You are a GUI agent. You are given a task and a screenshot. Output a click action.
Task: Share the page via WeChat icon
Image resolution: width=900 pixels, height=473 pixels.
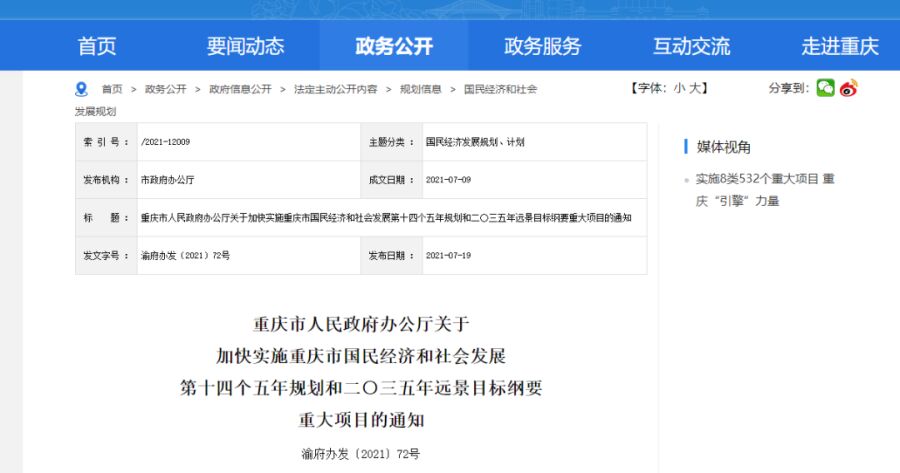pyautogui.click(x=825, y=88)
